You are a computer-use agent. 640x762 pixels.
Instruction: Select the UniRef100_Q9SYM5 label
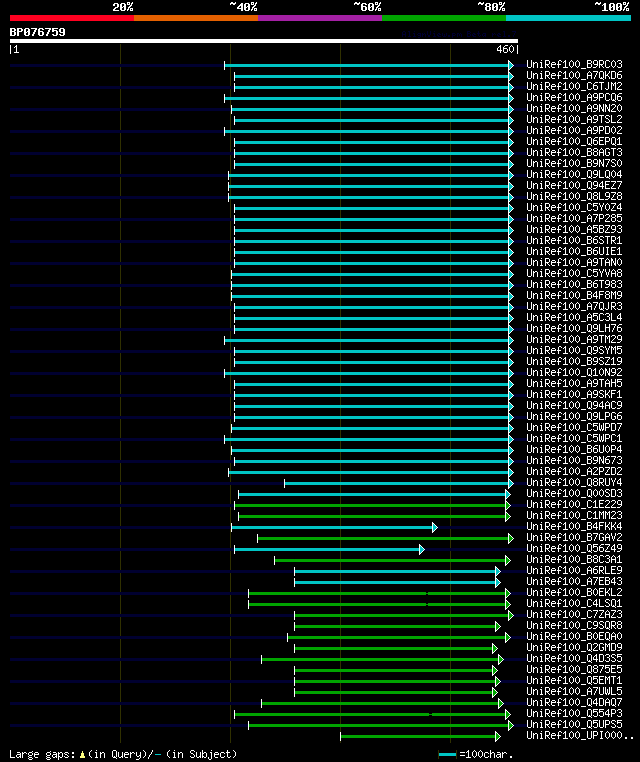574,350
